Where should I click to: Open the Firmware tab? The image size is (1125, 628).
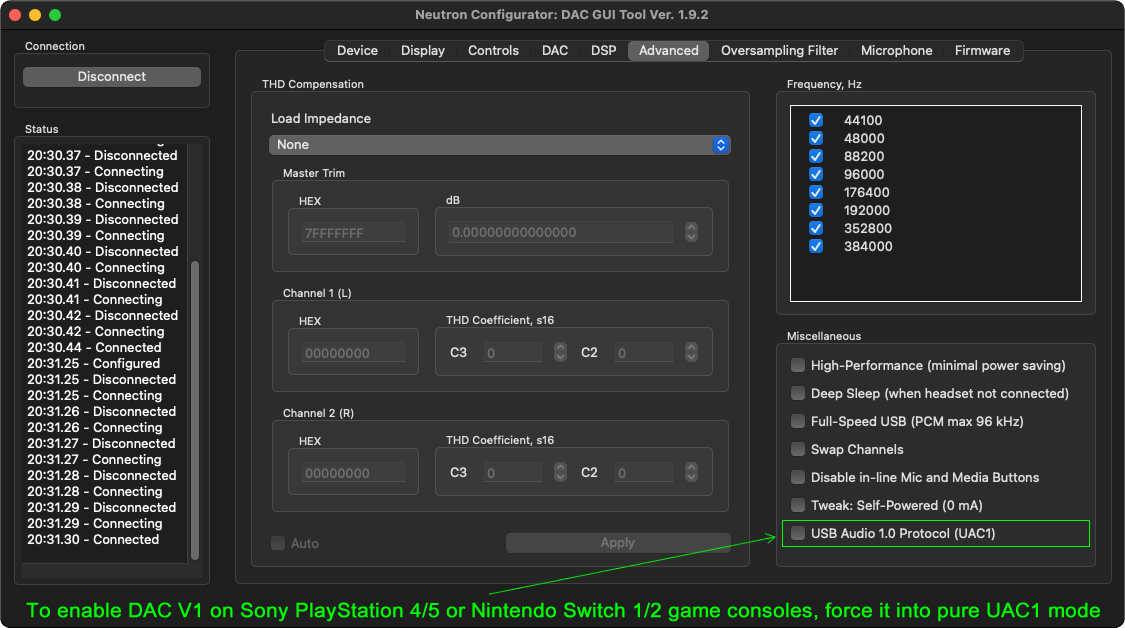click(x=982, y=50)
